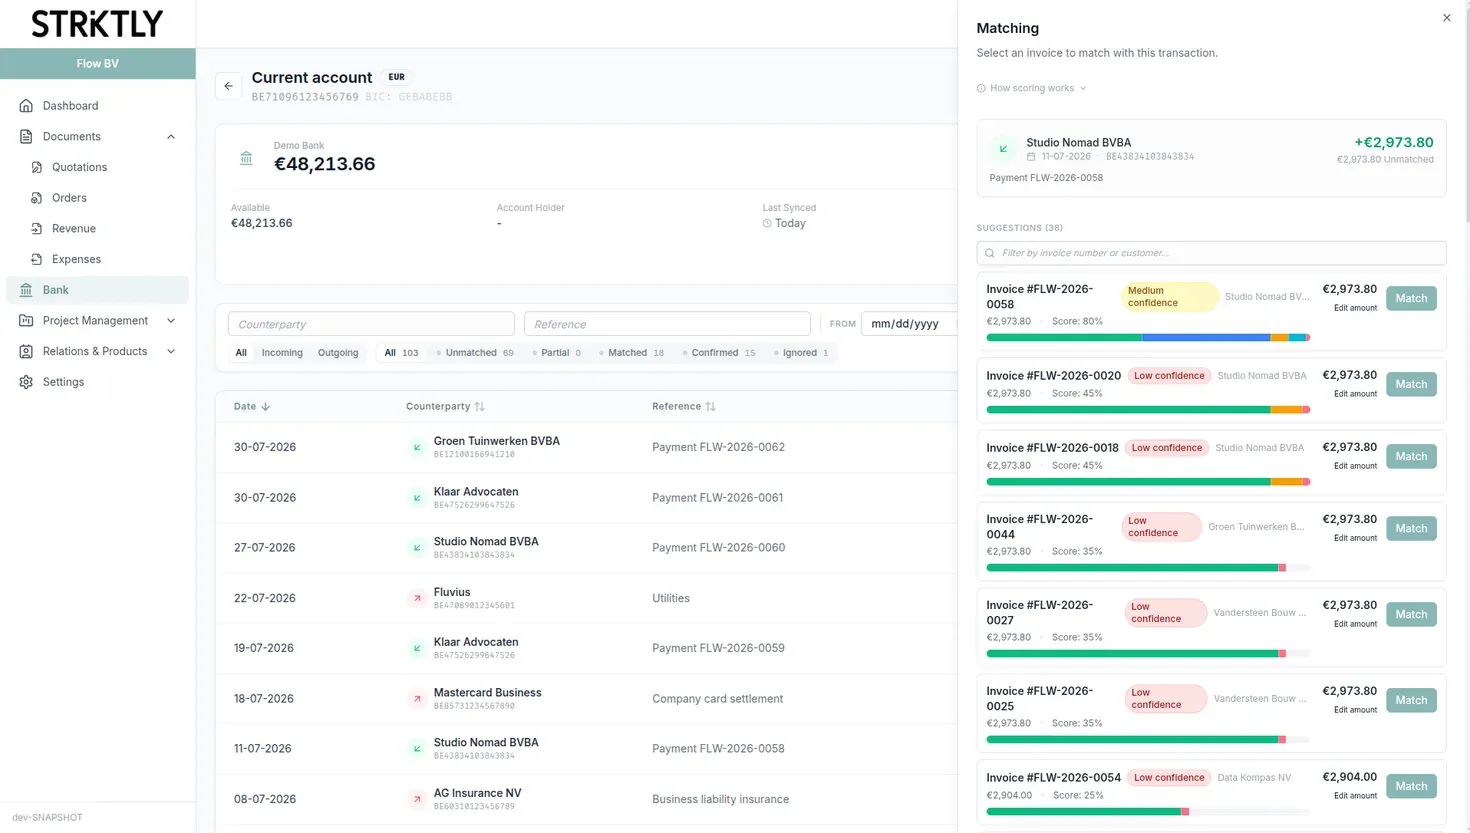Image resolution: width=1470 pixels, height=833 pixels.
Task: Open the FROM date picker field
Action: point(908,324)
